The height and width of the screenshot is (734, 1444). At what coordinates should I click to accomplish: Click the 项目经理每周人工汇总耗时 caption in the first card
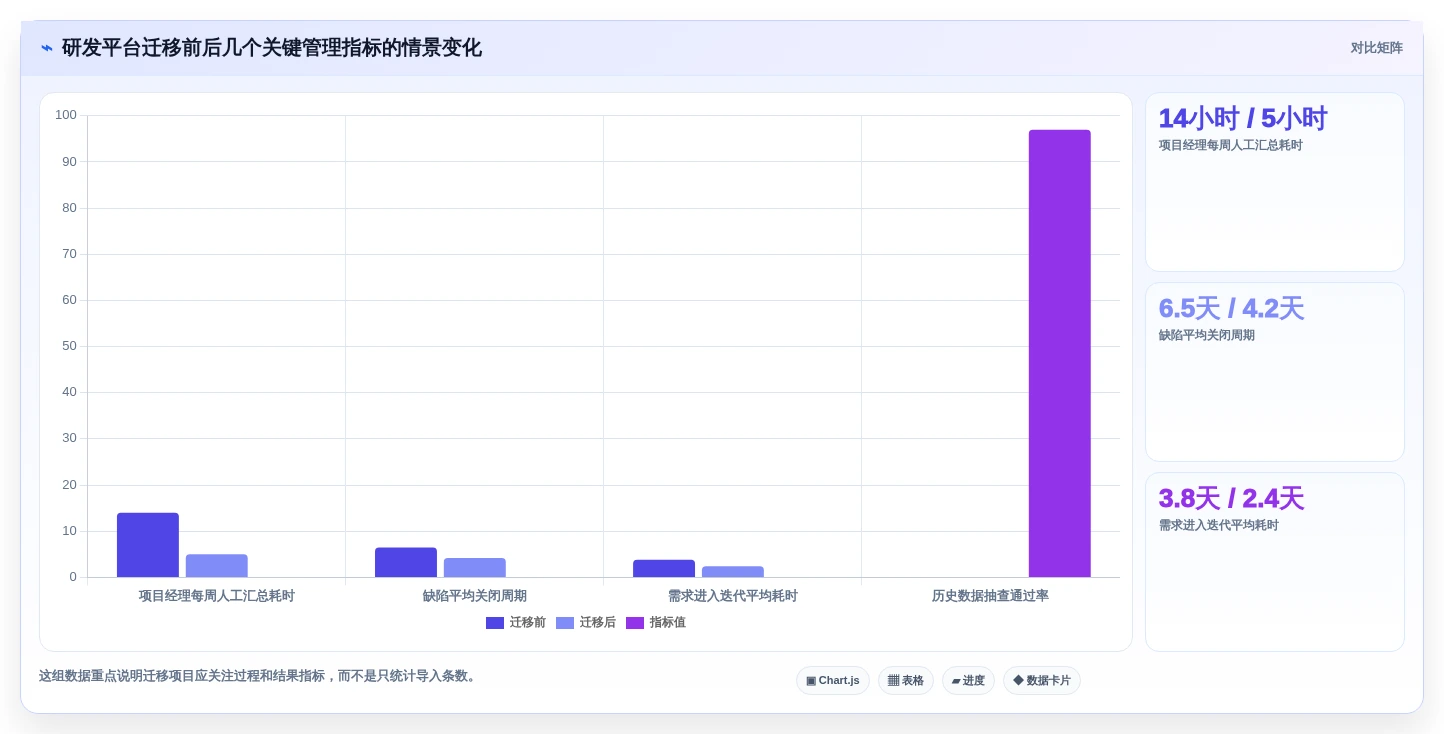click(1231, 145)
